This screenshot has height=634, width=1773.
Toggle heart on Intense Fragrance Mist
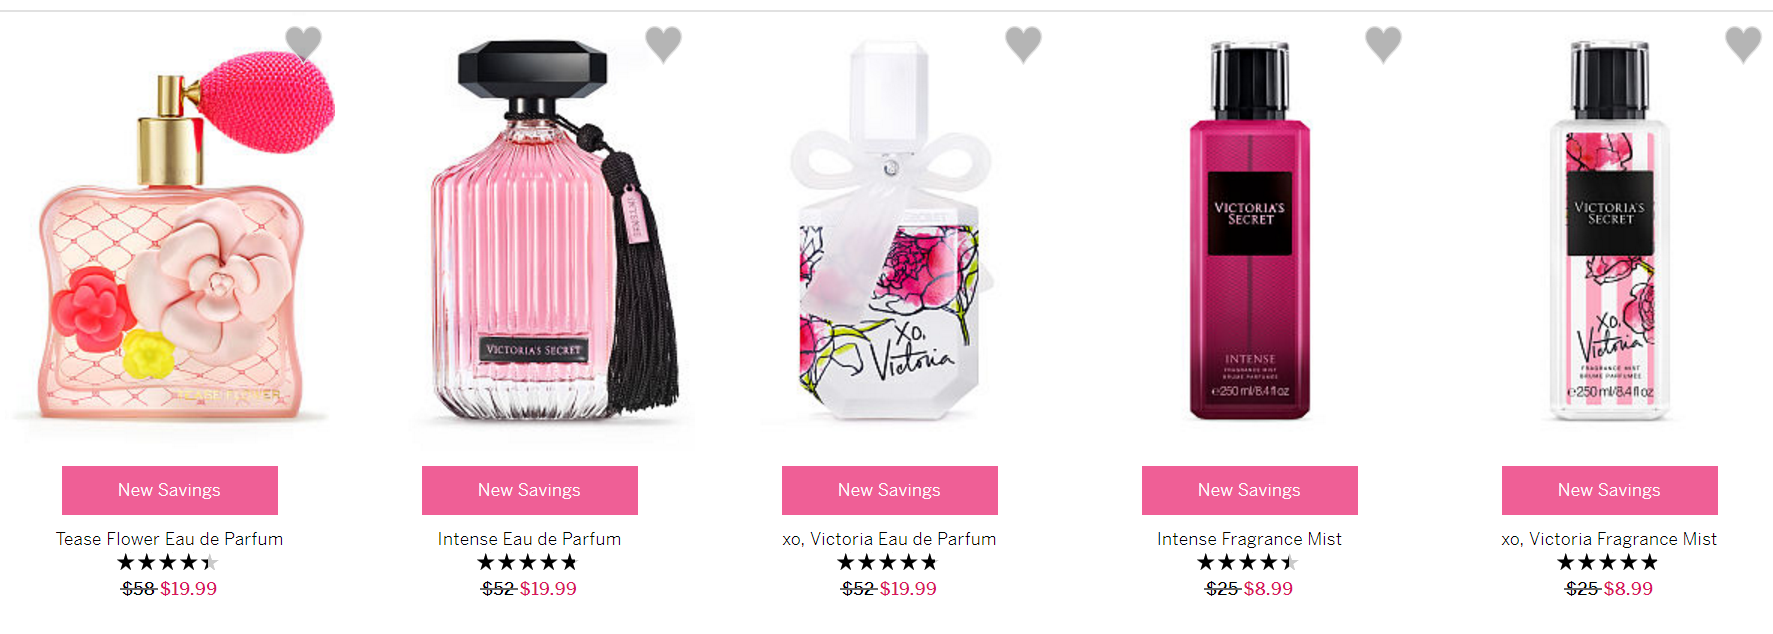(x=1383, y=44)
